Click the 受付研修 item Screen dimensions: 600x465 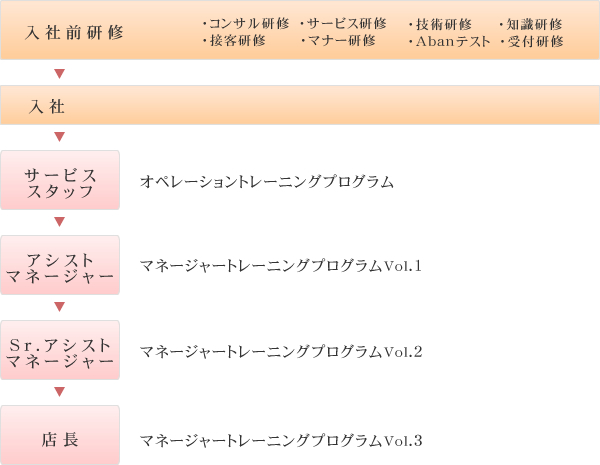[x=532, y=41]
